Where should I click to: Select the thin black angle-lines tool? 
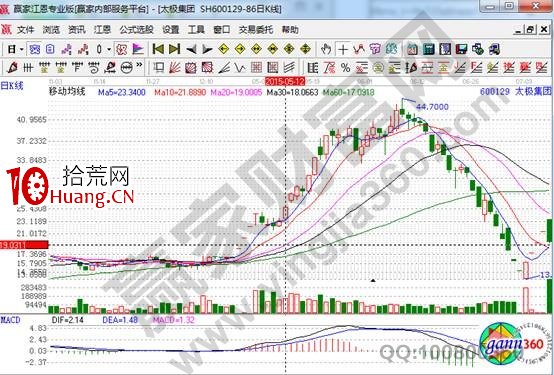(x=224, y=67)
